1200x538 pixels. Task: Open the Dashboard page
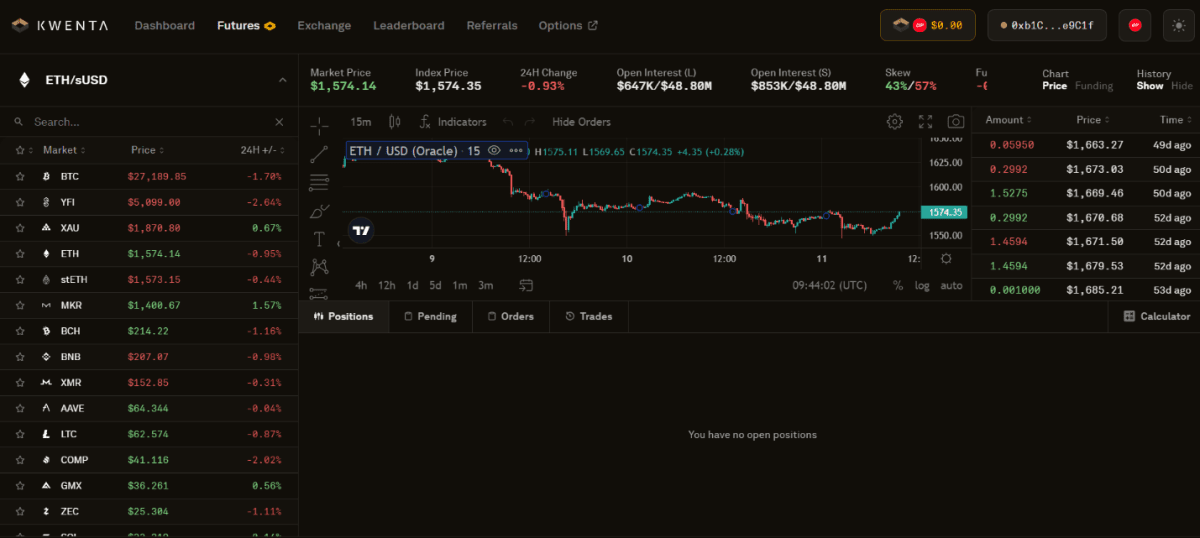pos(164,25)
